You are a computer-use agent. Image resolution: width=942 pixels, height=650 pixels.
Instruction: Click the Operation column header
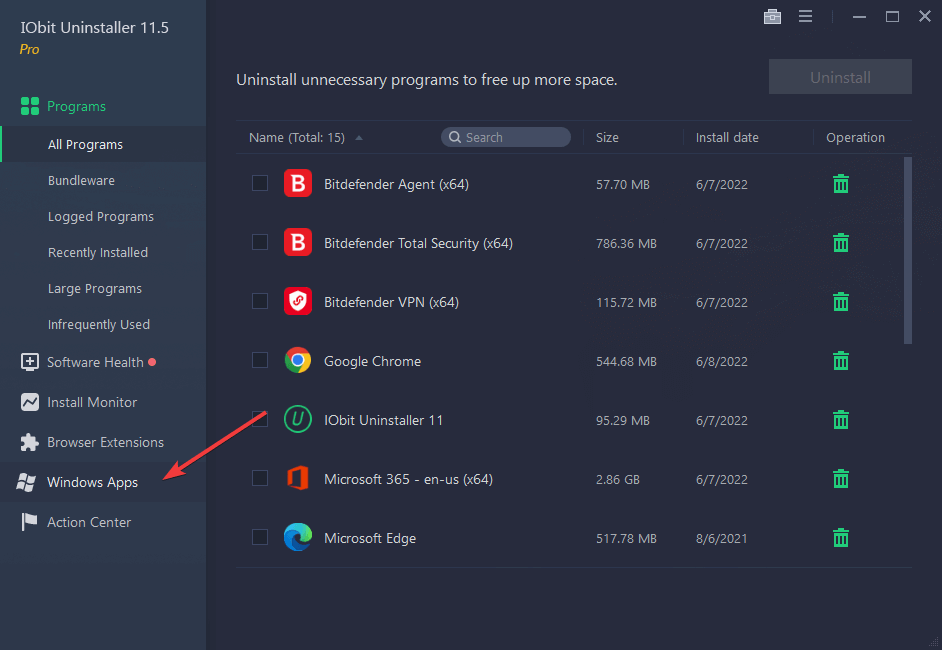point(855,138)
